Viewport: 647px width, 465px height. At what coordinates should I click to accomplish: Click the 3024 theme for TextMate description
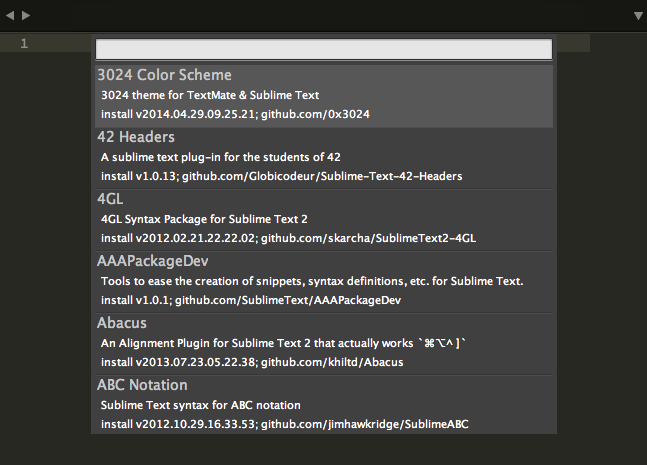(x=210, y=95)
